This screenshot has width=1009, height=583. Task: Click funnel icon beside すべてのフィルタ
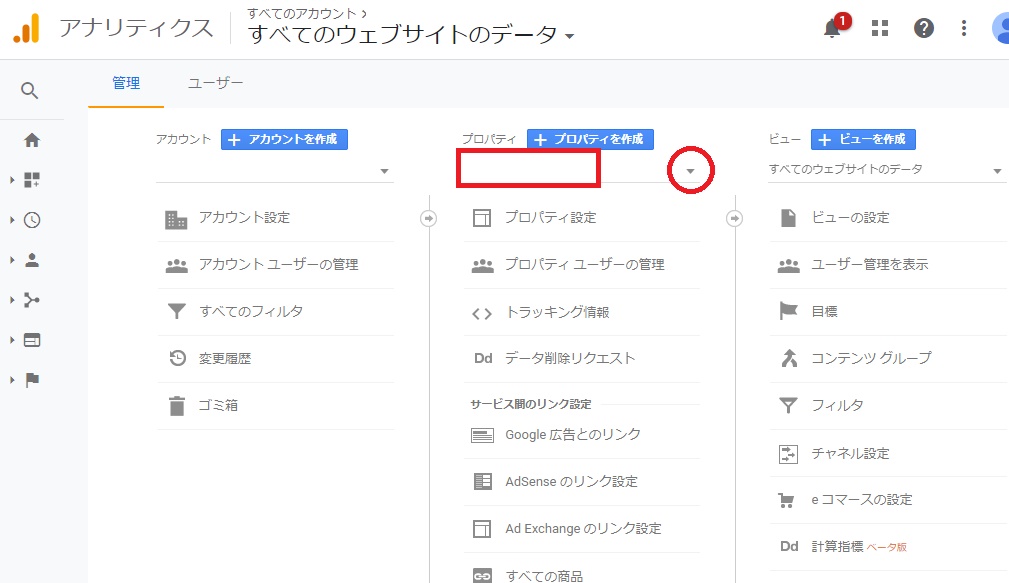click(x=176, y=311)
